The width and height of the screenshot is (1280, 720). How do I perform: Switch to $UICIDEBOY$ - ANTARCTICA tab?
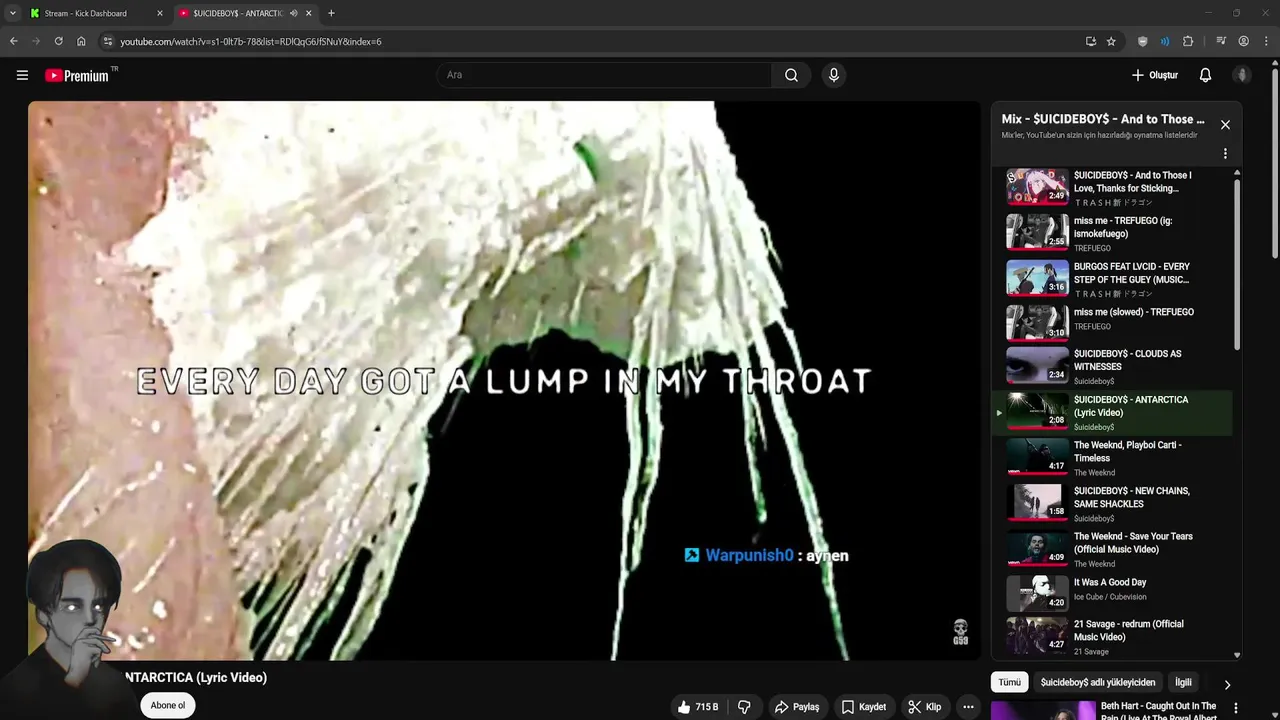tap(245, 13)
